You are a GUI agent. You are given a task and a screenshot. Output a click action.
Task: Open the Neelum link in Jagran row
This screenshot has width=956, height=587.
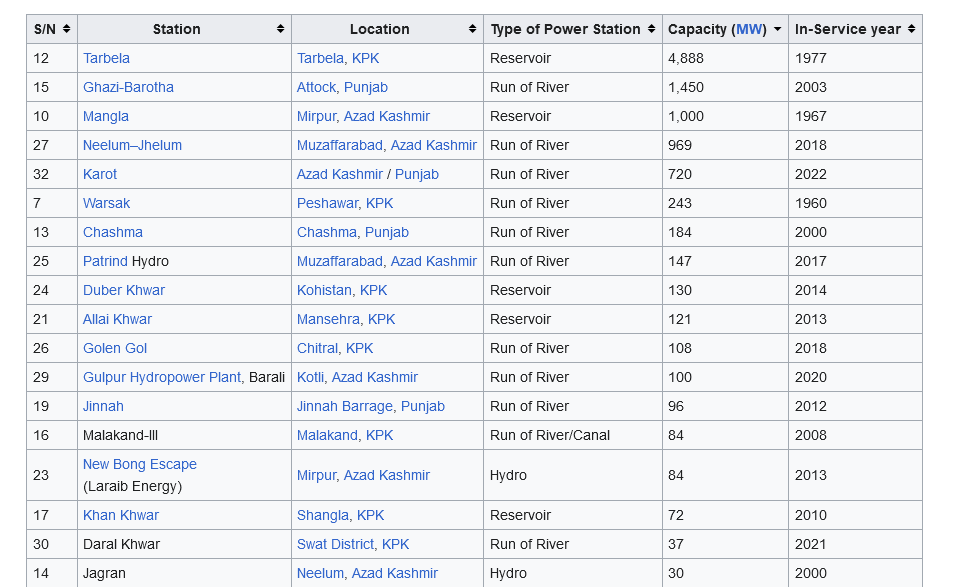[320, 574]
